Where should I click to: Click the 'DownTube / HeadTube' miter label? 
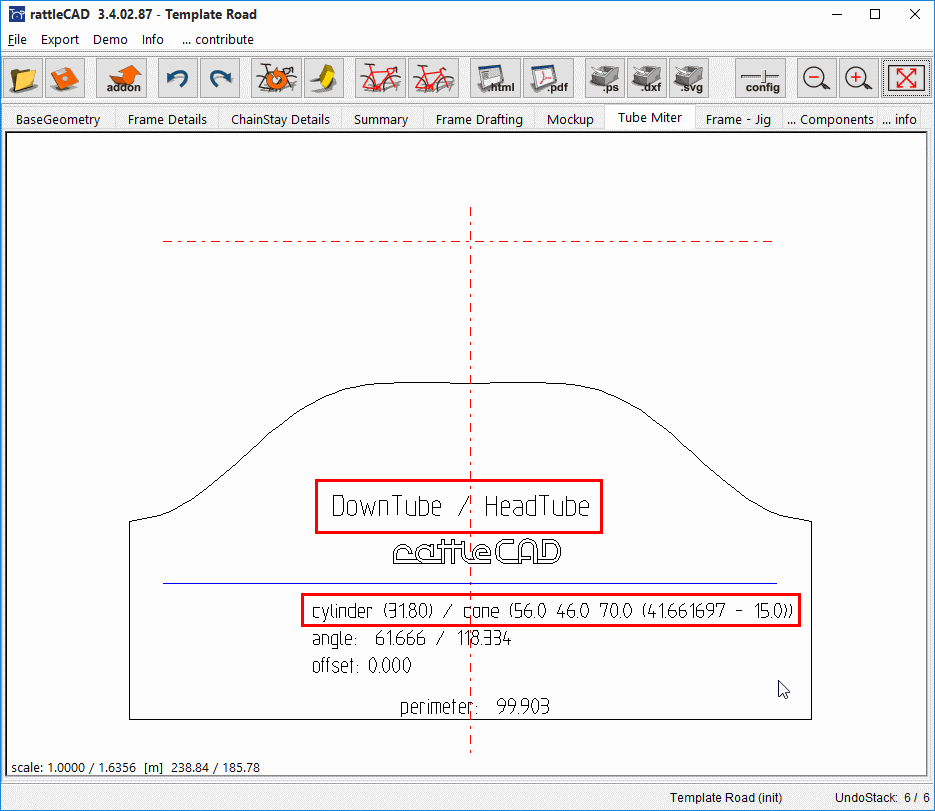click(x=459, y=506)
